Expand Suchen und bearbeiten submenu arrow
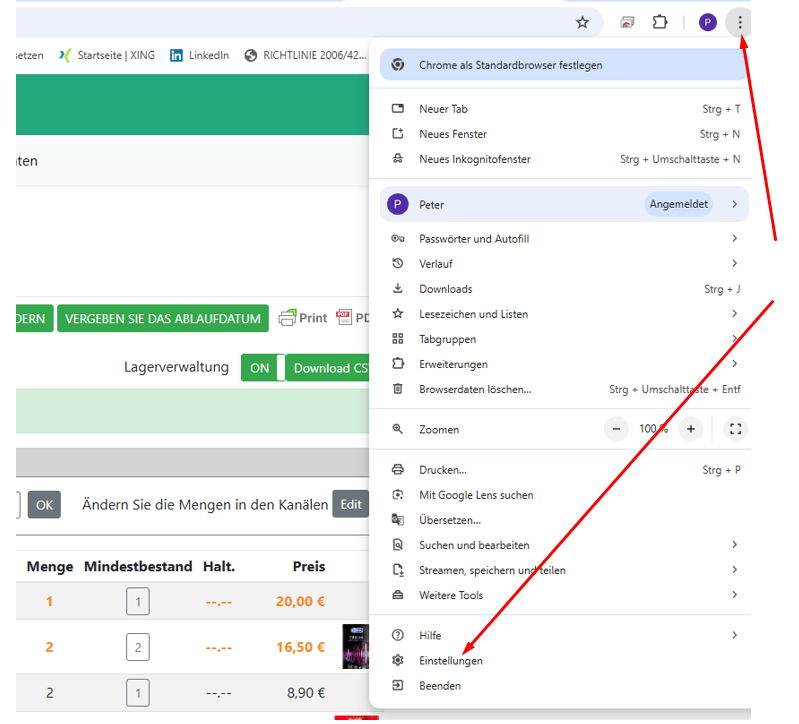 [734, 545]
